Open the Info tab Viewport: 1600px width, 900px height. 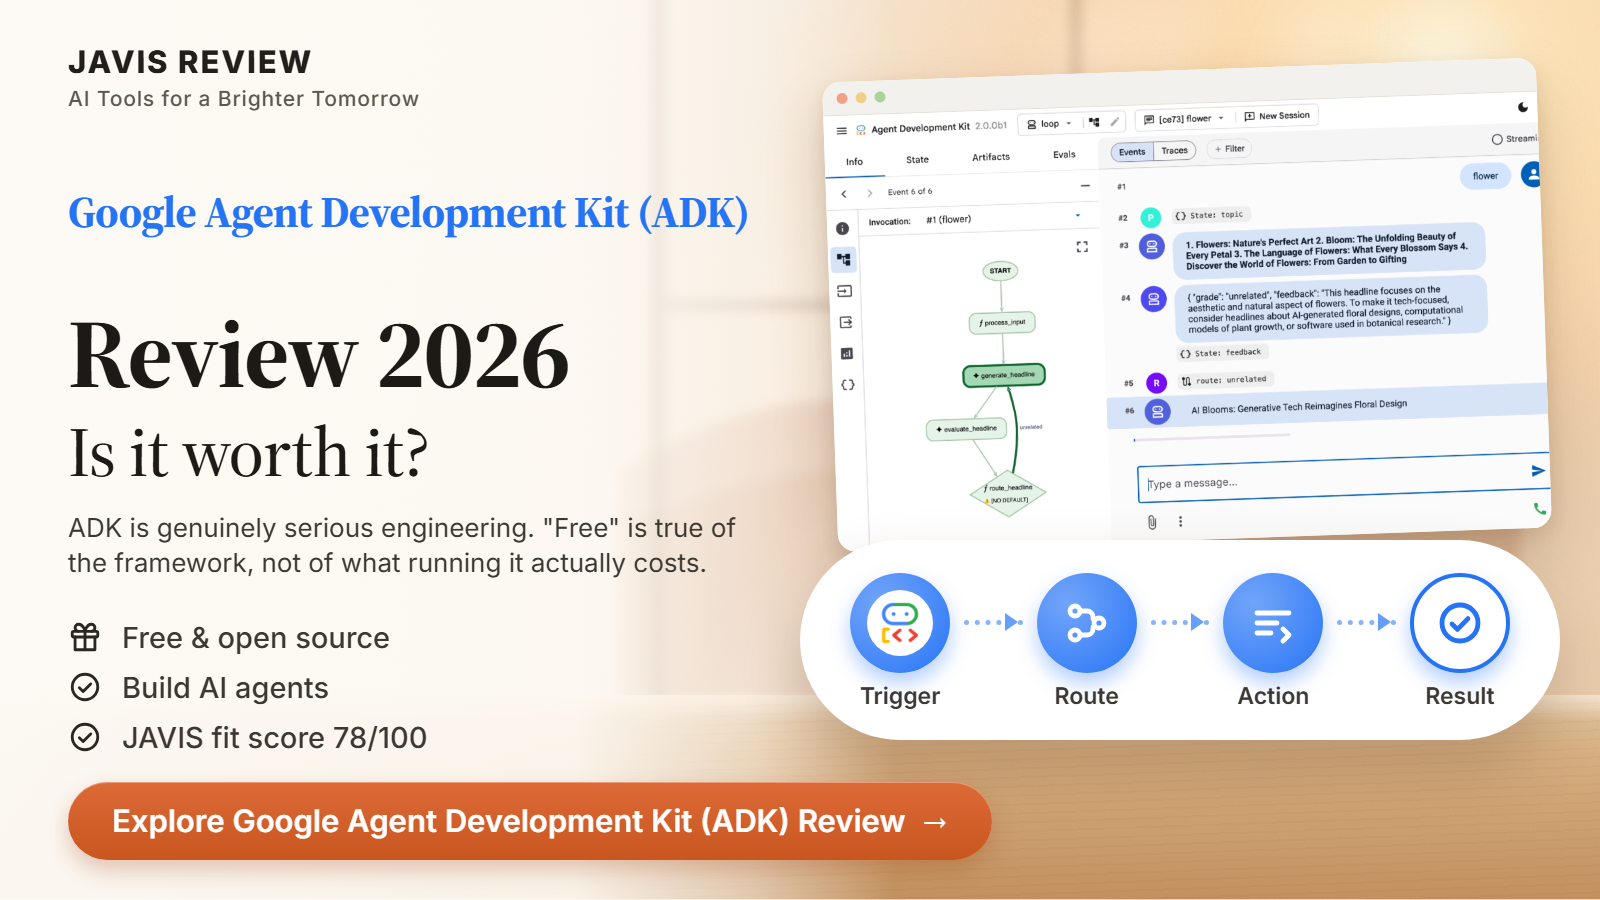854,162
